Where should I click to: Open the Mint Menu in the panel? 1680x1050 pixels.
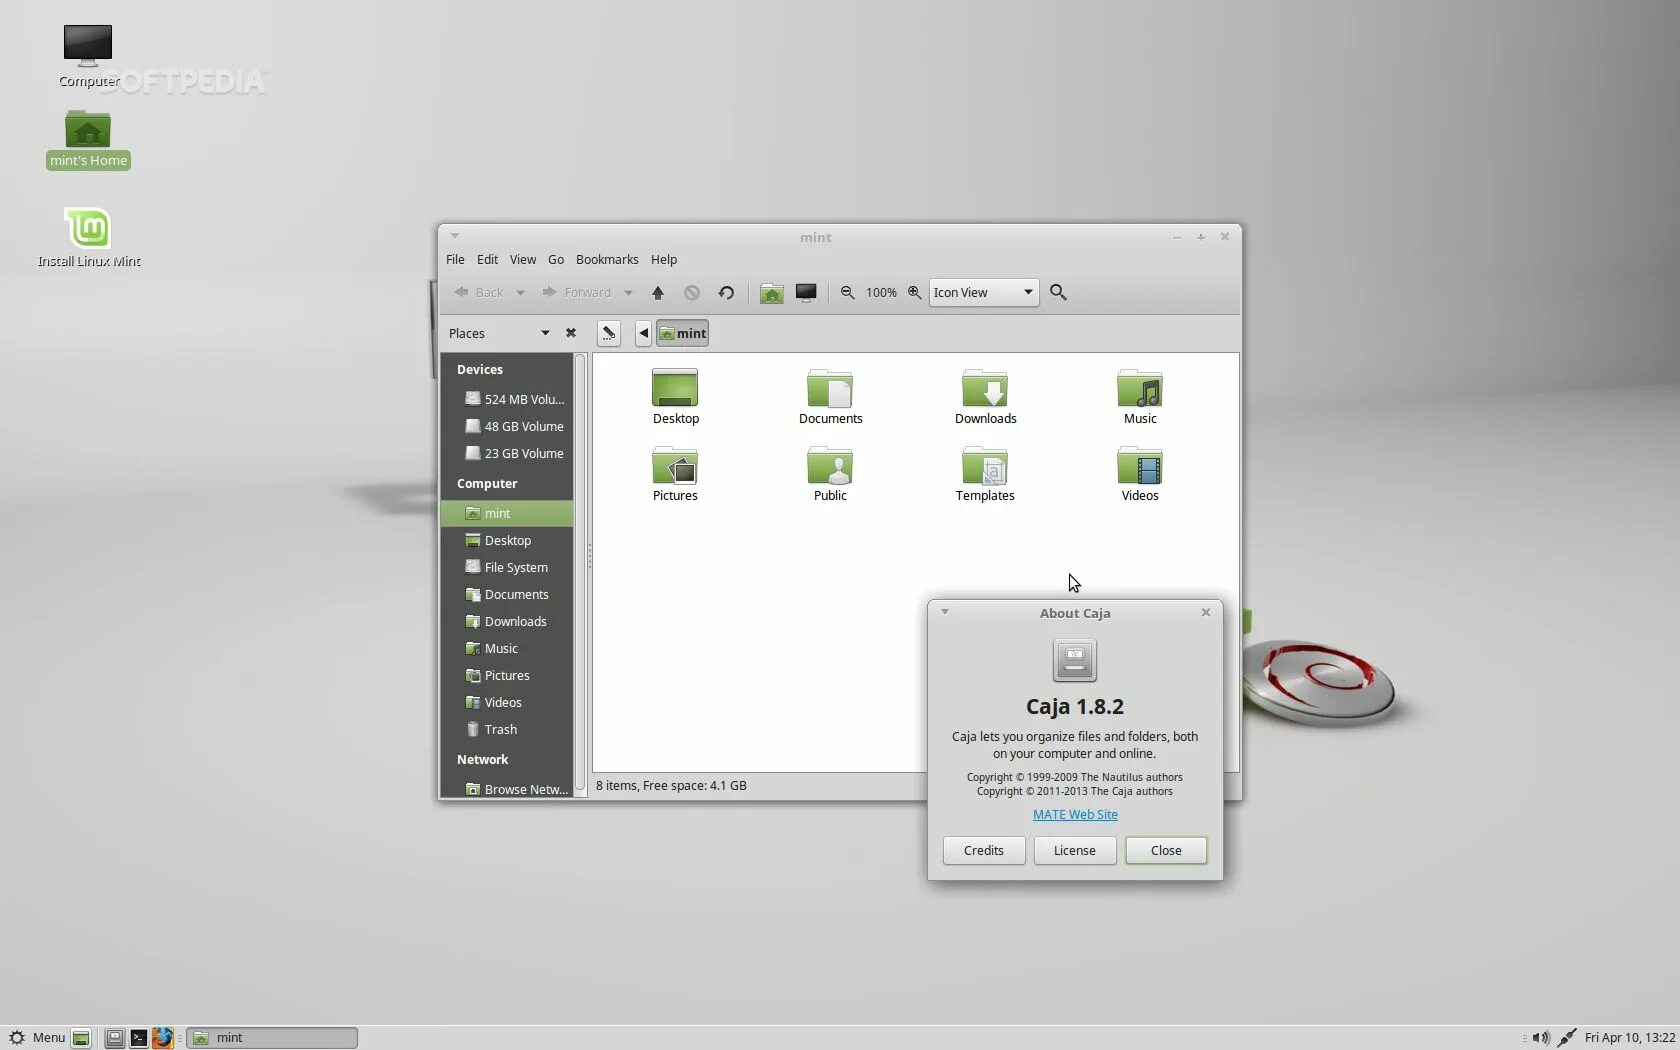pyautogui.click(x=37, y=1038)
